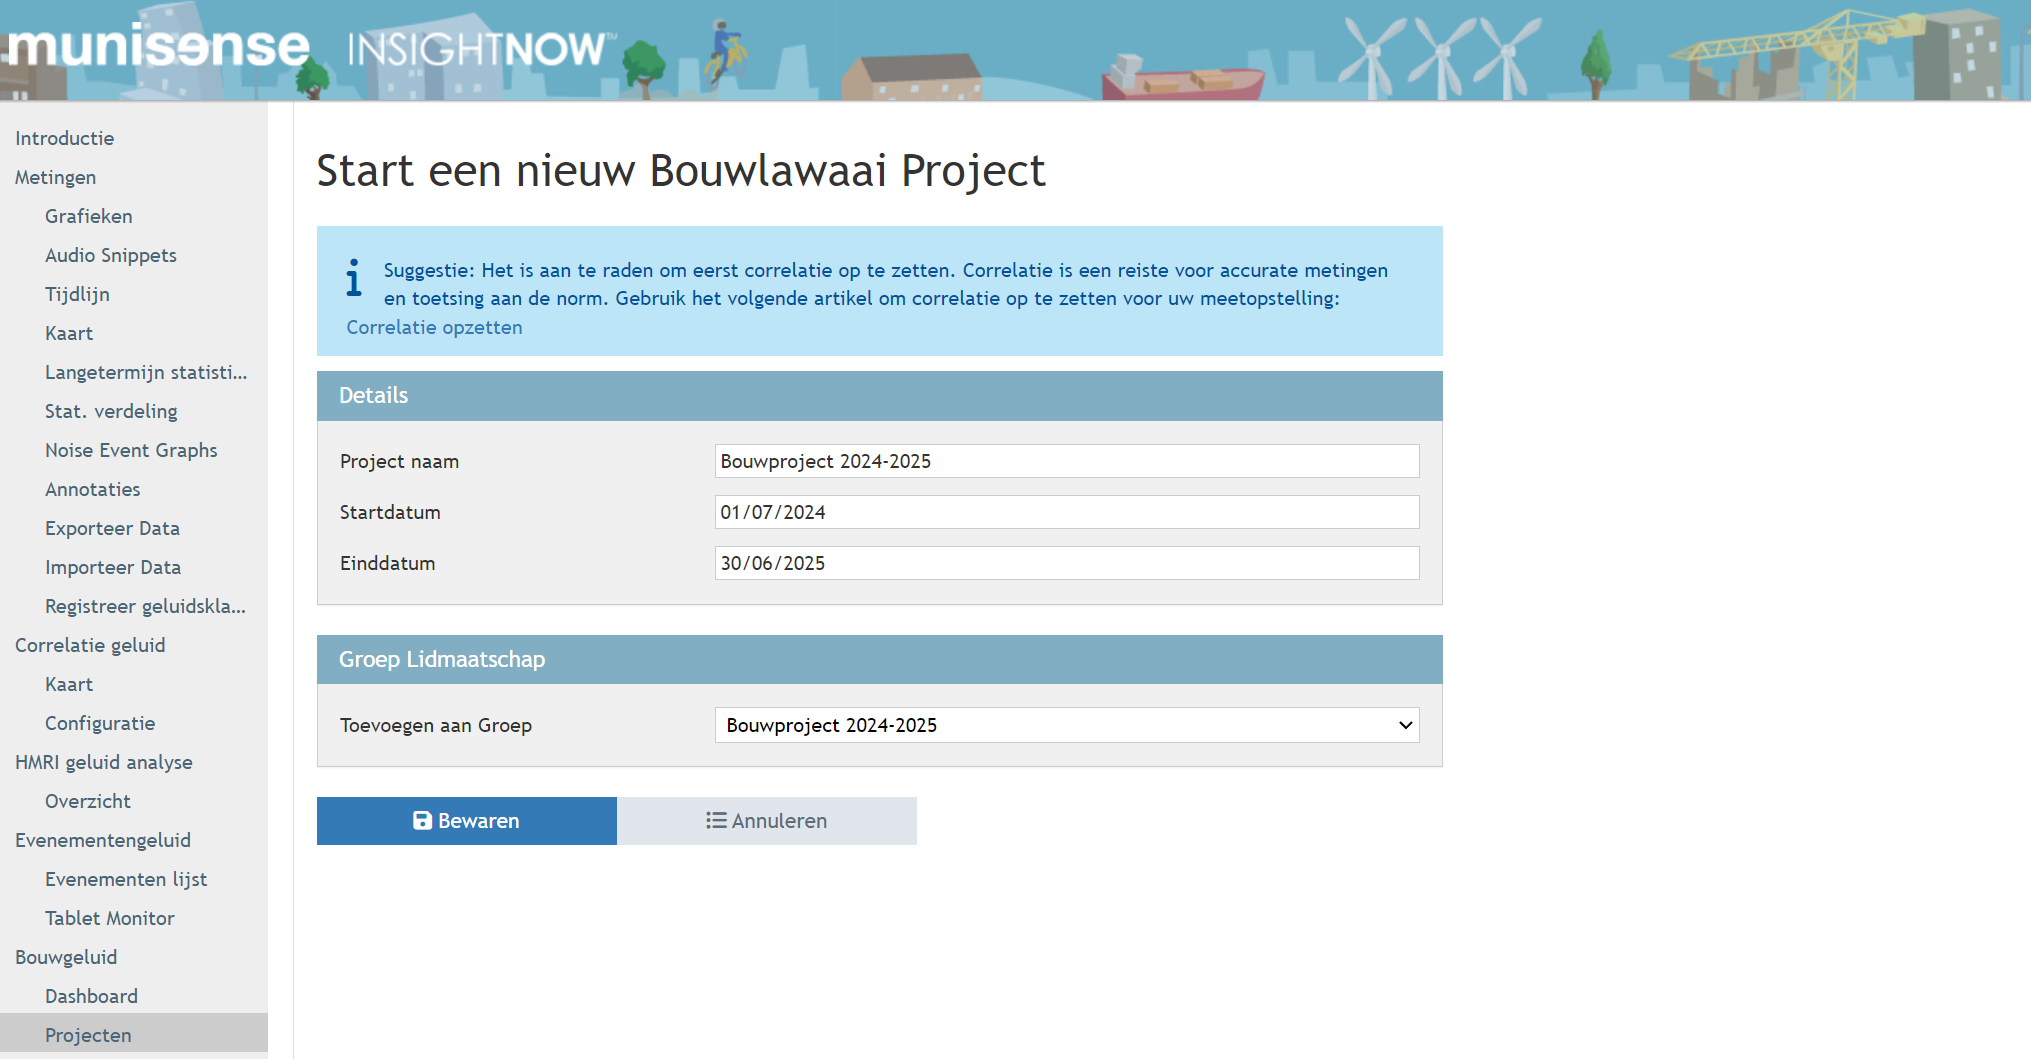Click the Einddatum date field
Image resolution: width=2031 pixels, height=1059 pixels.
click(x=1066, y=563)
